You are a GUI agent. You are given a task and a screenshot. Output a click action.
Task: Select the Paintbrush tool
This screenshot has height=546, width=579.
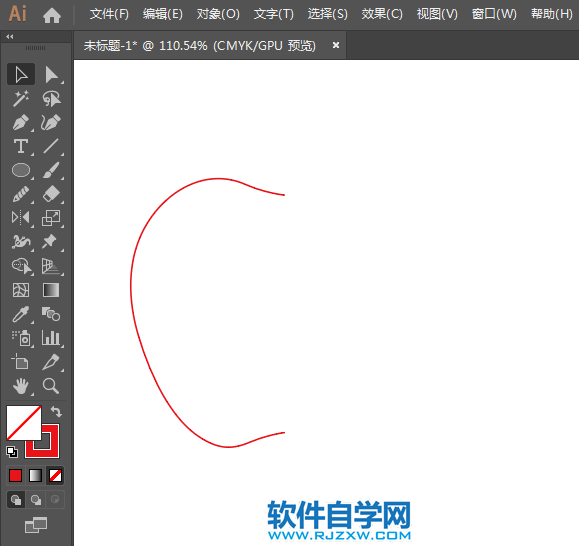[x=51, y=170]
